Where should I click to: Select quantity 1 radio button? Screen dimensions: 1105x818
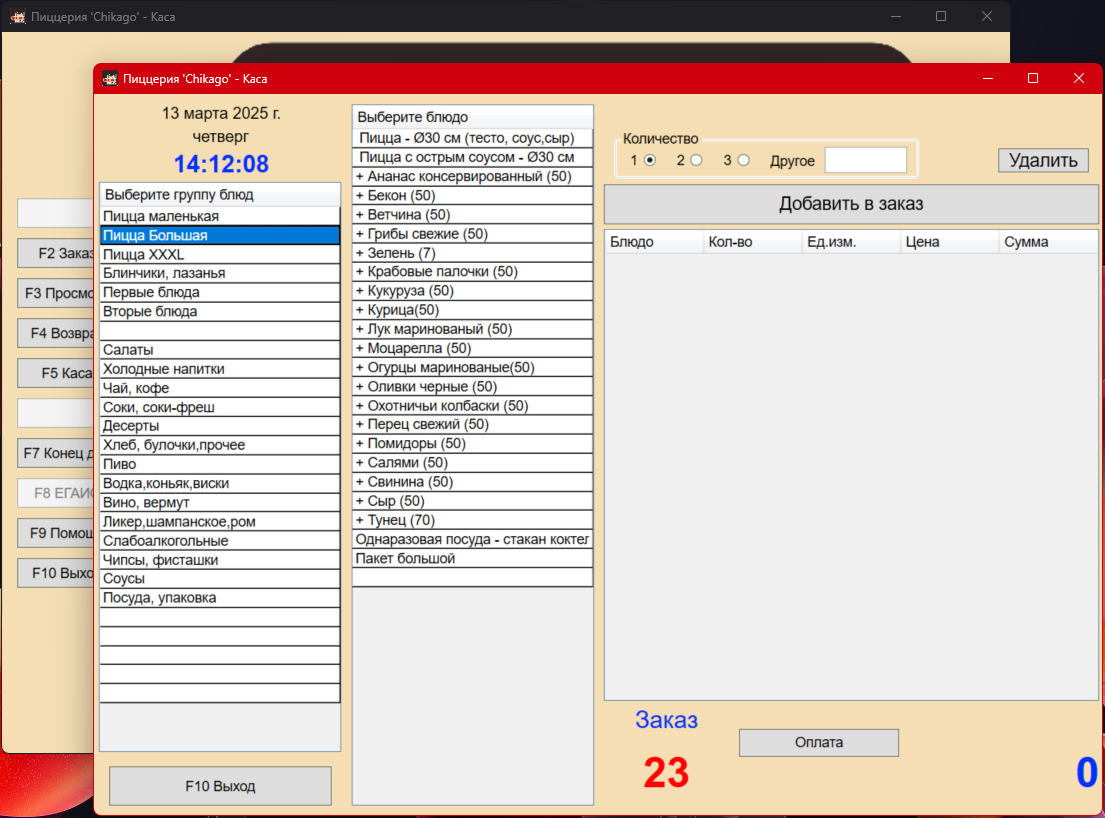(x=650, y=161)
